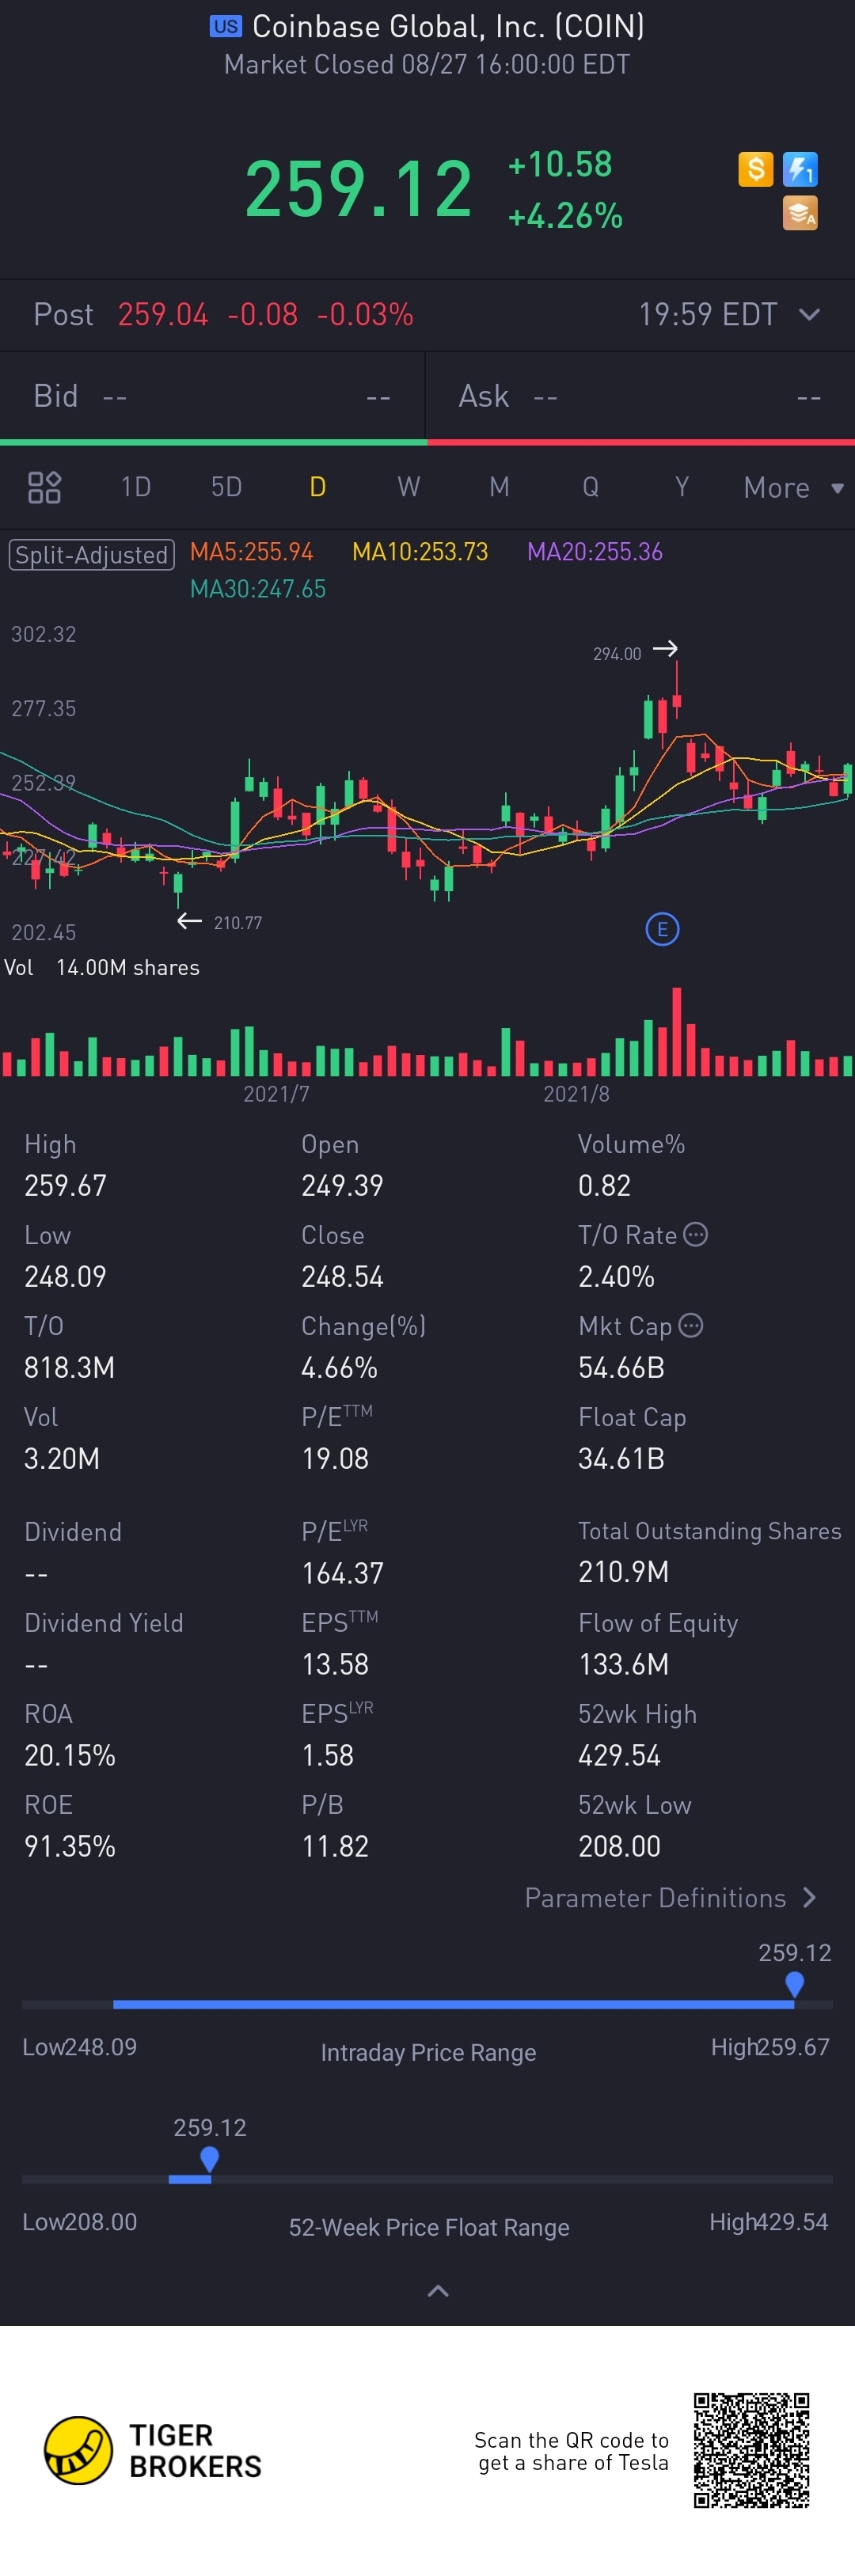Screen dimensions: 855x2576
Task: Tap the blue lightning bolt badge
Action: point(800,169)
